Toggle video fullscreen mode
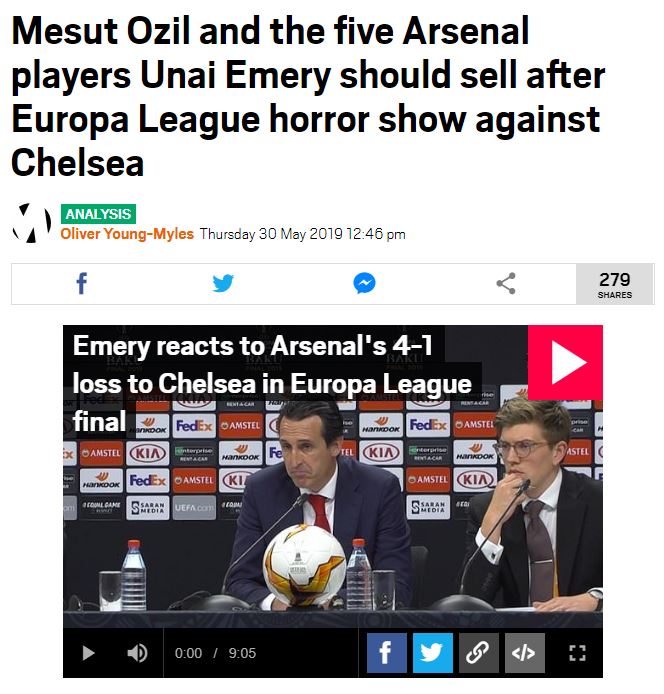Screen dimensions: 664x694 [x=577, y=653]
